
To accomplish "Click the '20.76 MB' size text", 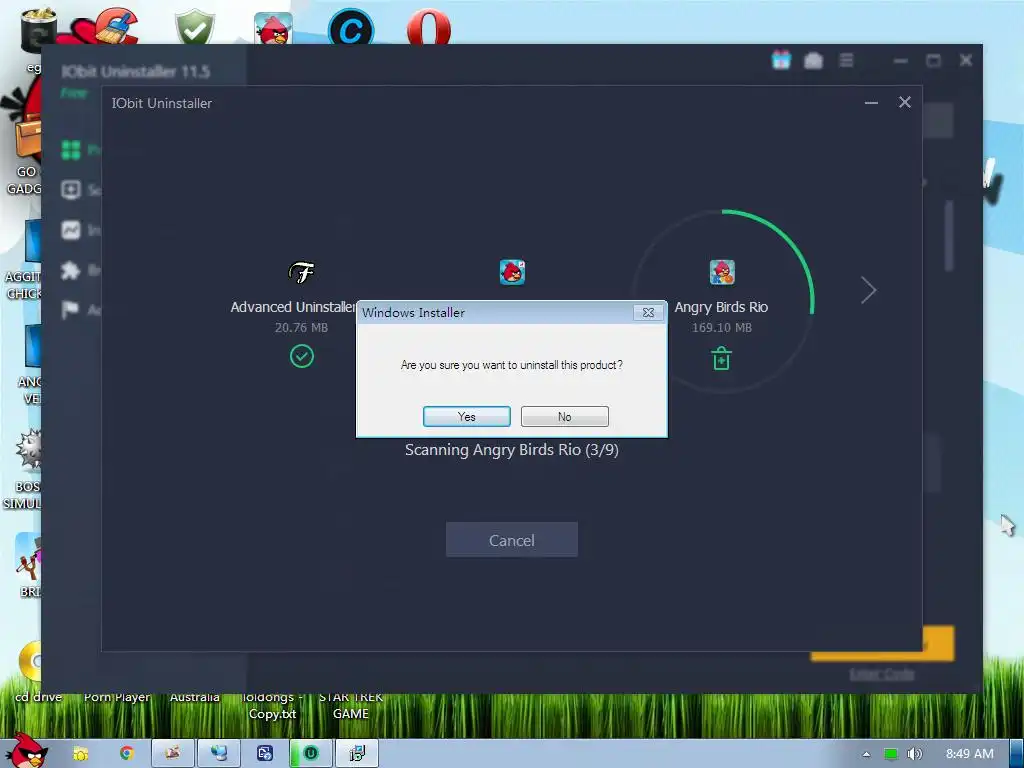I will point(301,327).
